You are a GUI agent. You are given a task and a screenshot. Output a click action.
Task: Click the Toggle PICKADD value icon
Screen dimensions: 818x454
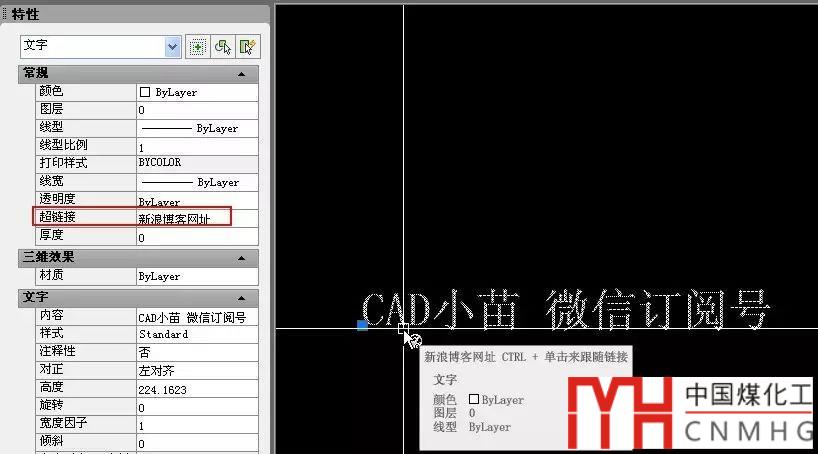[x=197, y=47]
